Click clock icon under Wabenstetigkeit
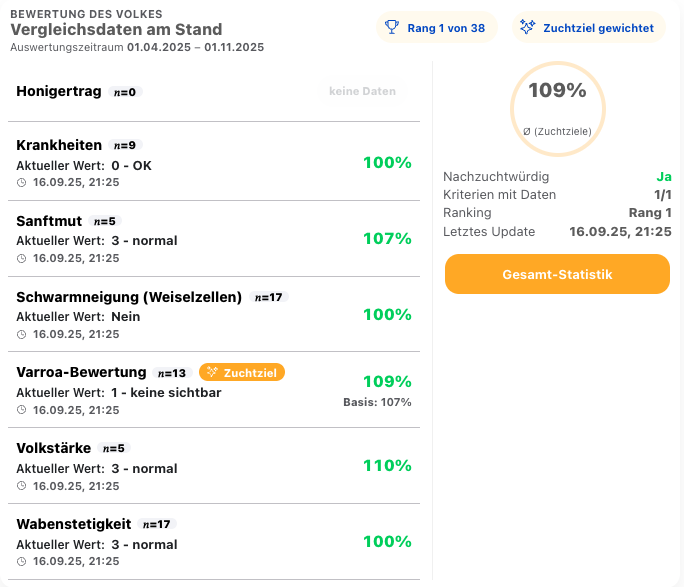This screenshot has height=587, width=684. coord(22,562)
